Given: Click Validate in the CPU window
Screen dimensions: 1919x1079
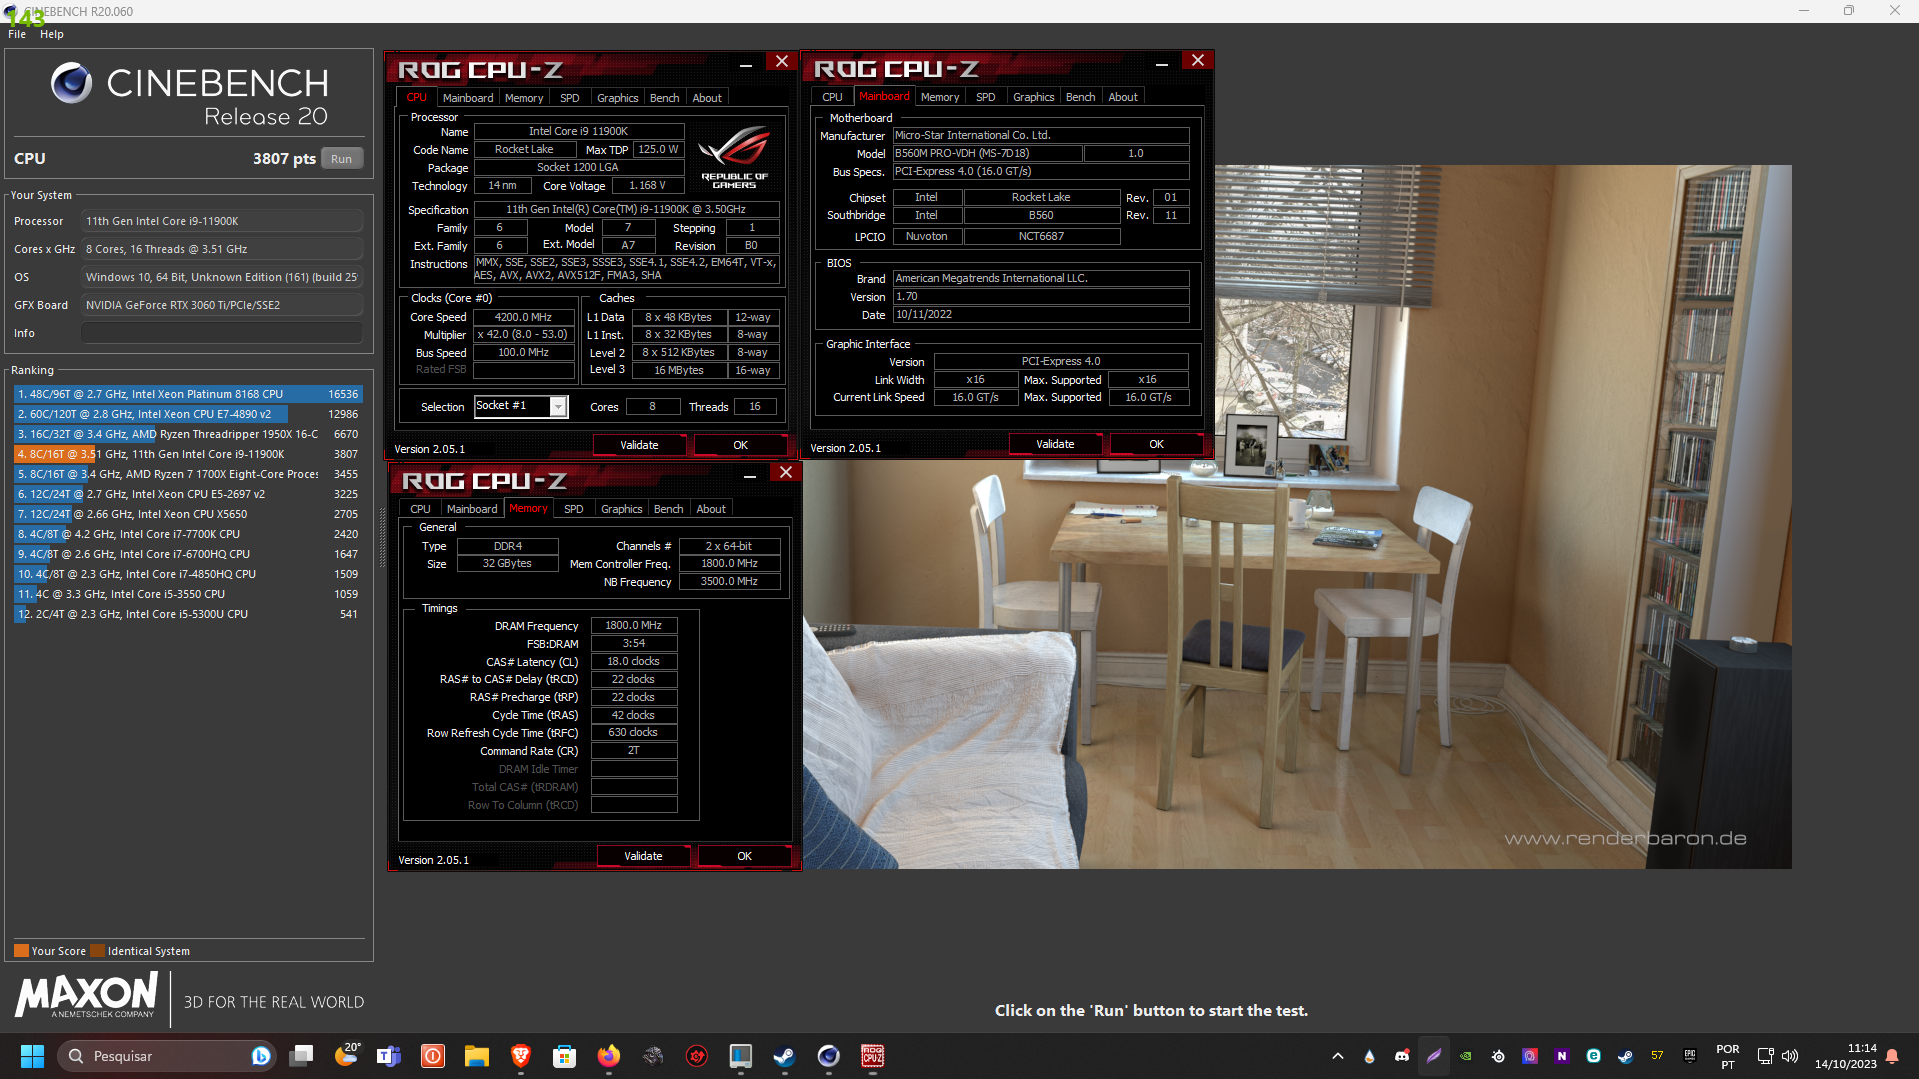Looking at the screenshot, I should 639,445.
